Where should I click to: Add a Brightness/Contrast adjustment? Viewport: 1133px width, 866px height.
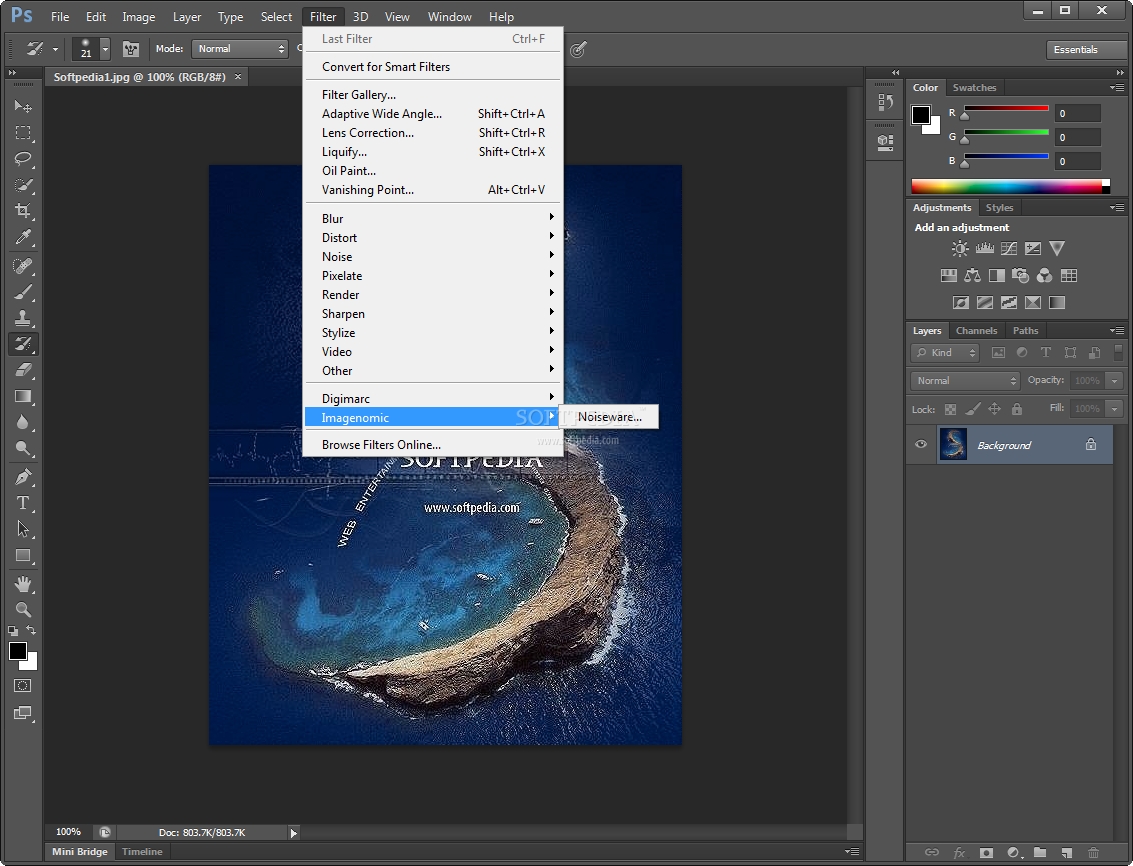click(x=960, y=249)
